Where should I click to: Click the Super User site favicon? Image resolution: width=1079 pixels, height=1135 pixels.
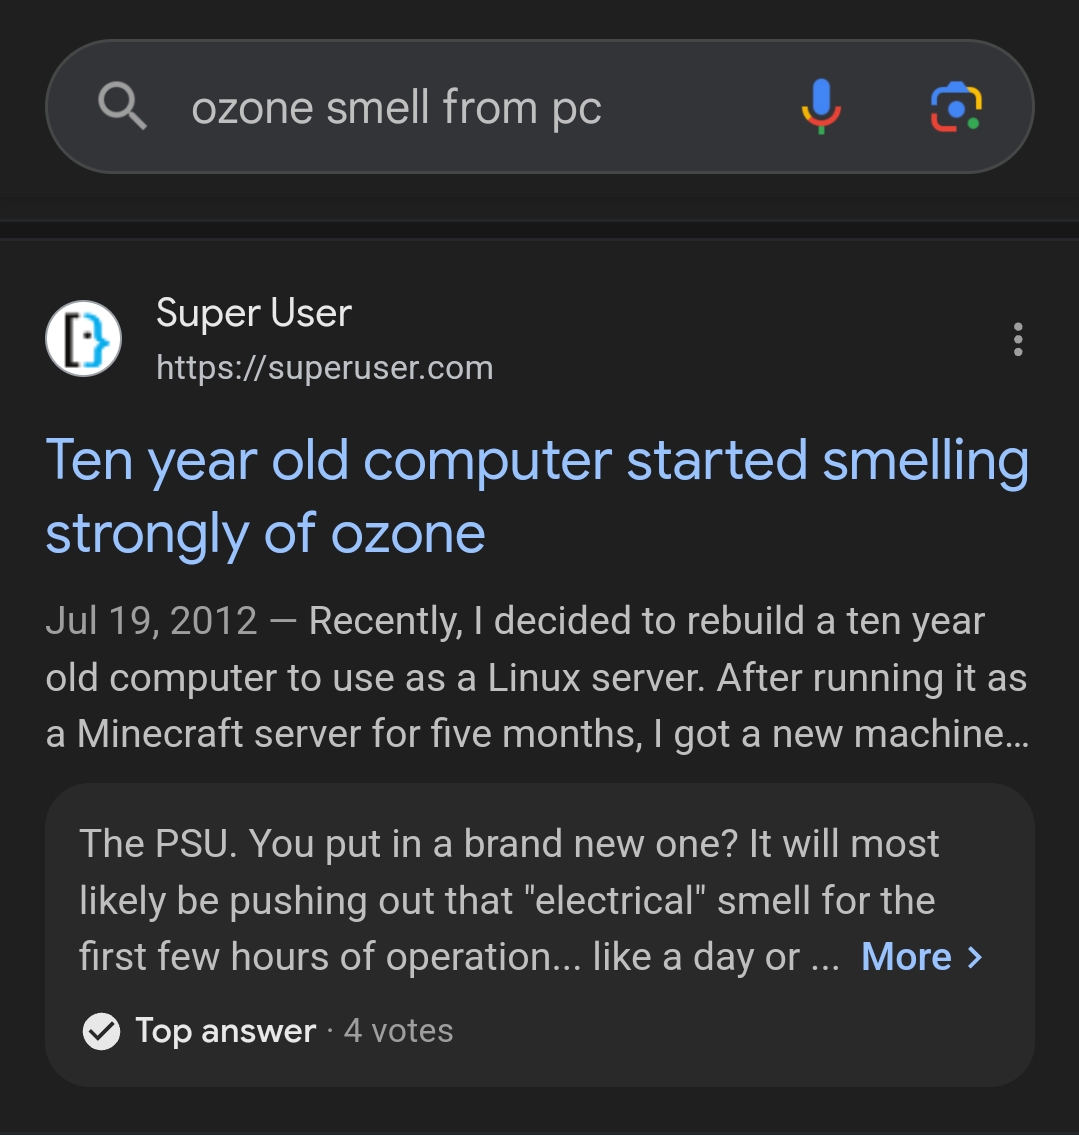83,338
